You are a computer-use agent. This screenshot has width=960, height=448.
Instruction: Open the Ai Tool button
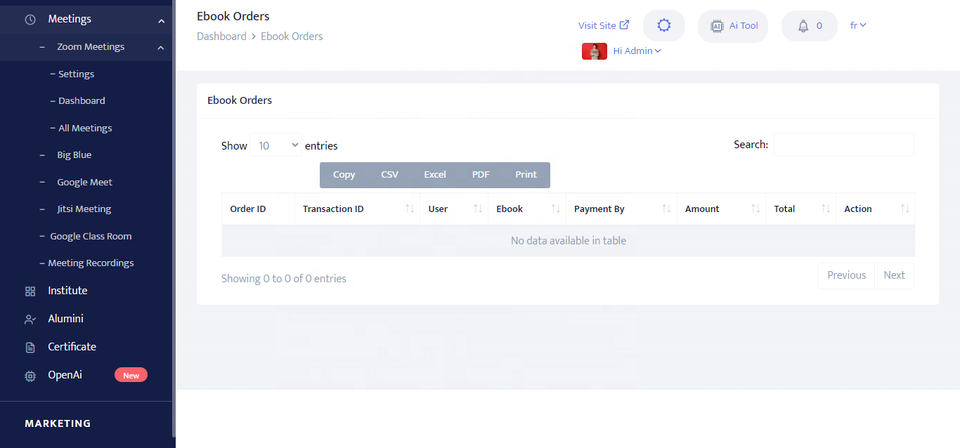click(732, 26)
